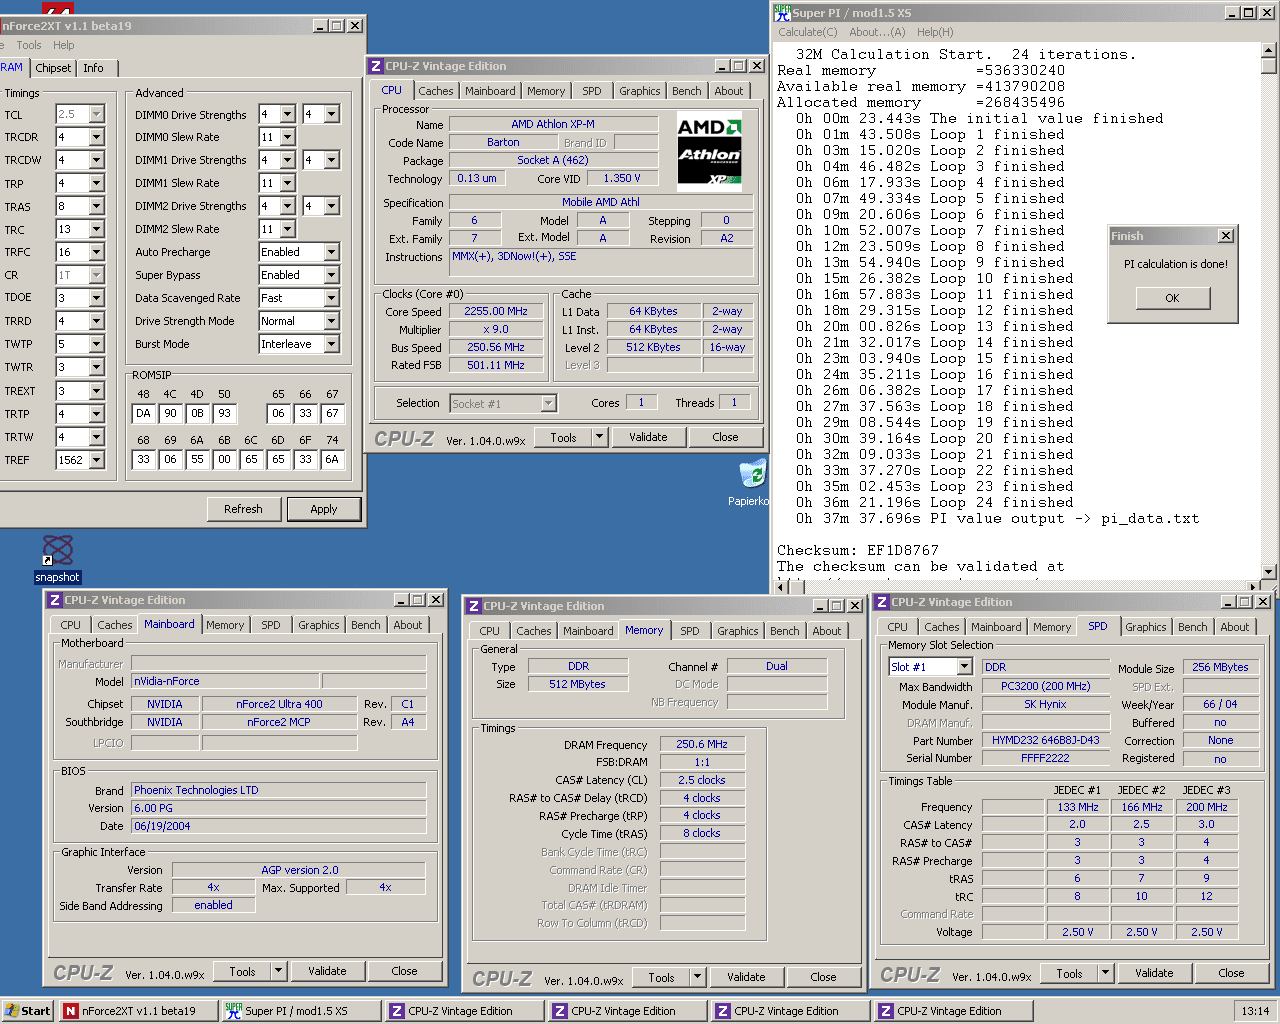Expand the Burst Mode Interleave dropdown
The image size is (1280, 1024).
[x=331, y=344]
